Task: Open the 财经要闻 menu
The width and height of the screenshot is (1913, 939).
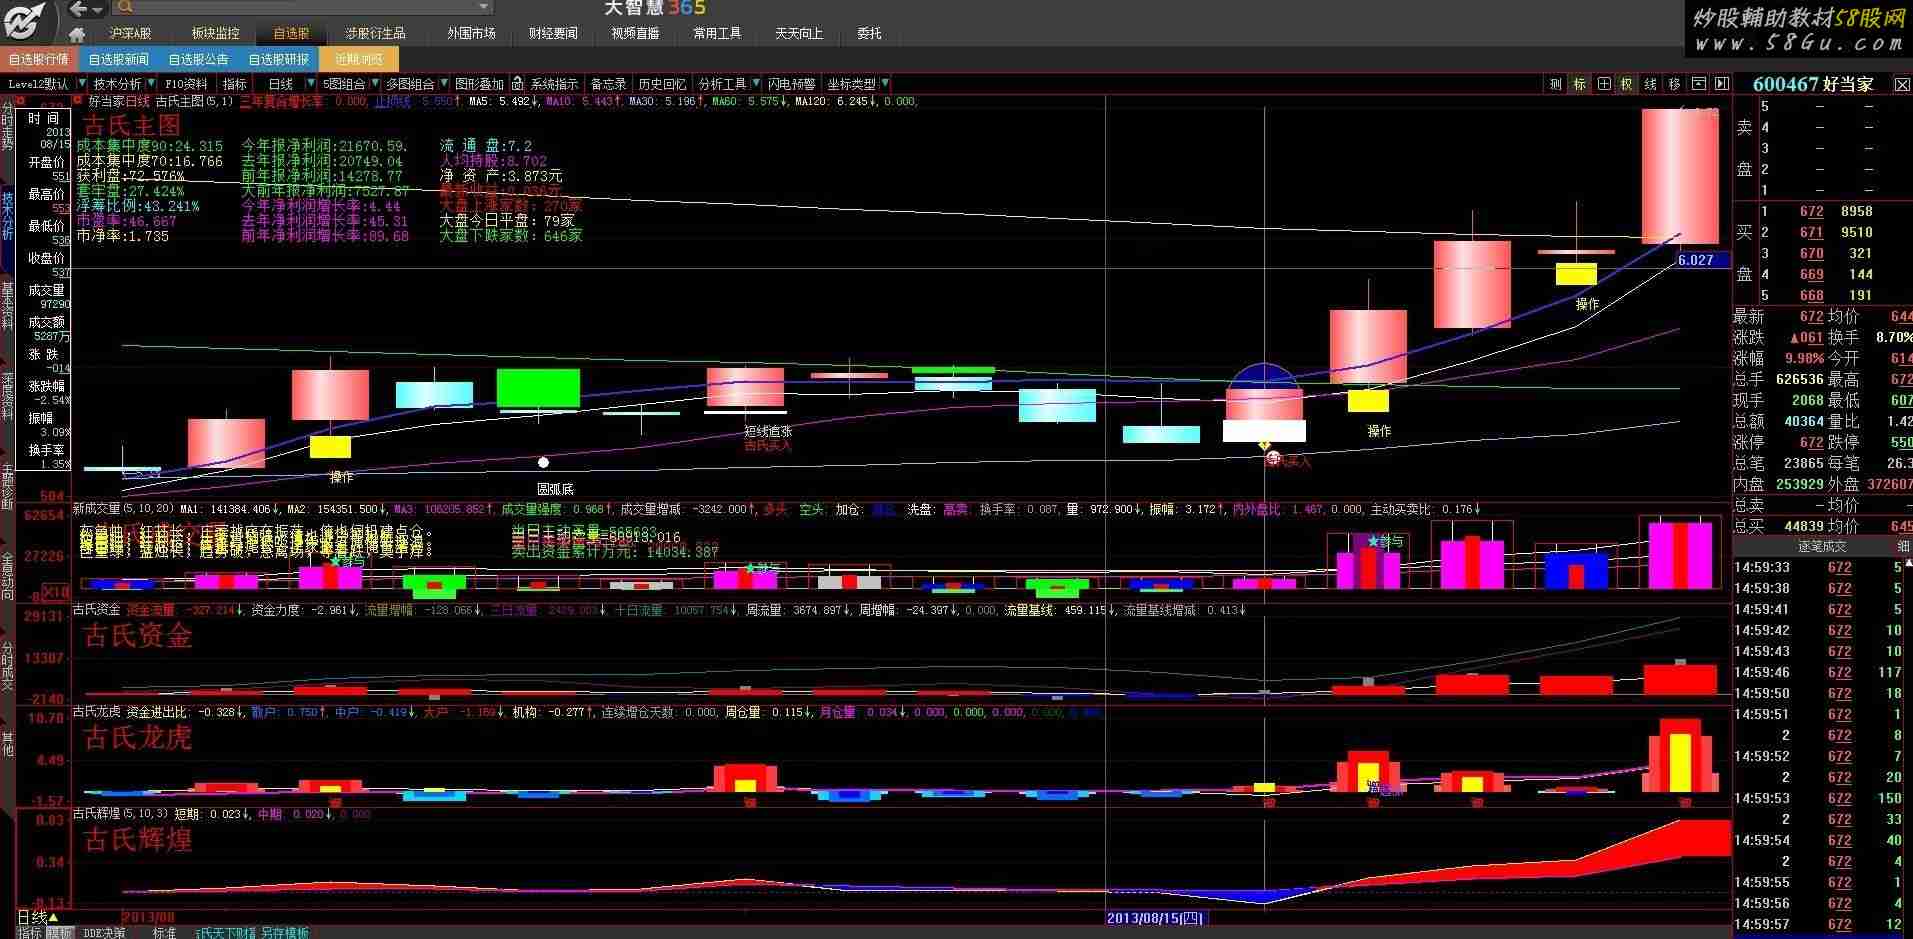Action: click(553, 34)
